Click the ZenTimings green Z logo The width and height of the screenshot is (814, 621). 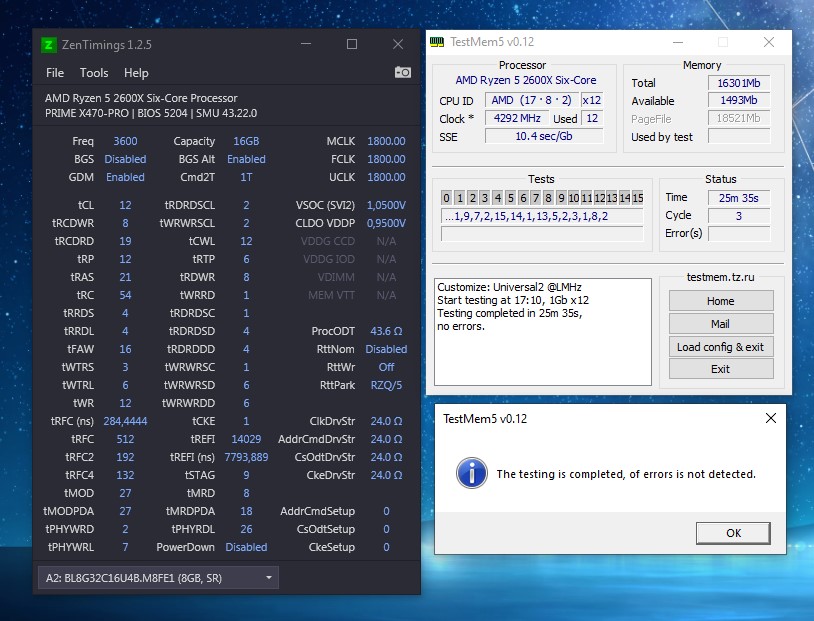48,45
